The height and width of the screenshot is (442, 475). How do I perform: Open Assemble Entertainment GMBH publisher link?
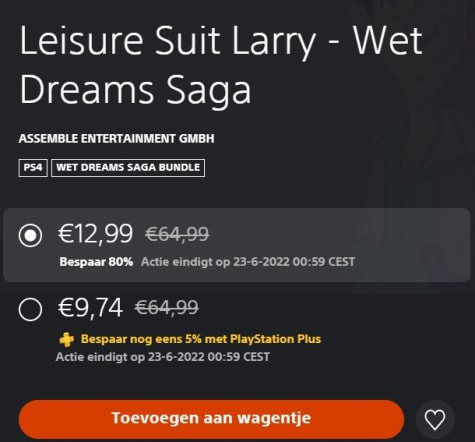[x=116, y=138]
